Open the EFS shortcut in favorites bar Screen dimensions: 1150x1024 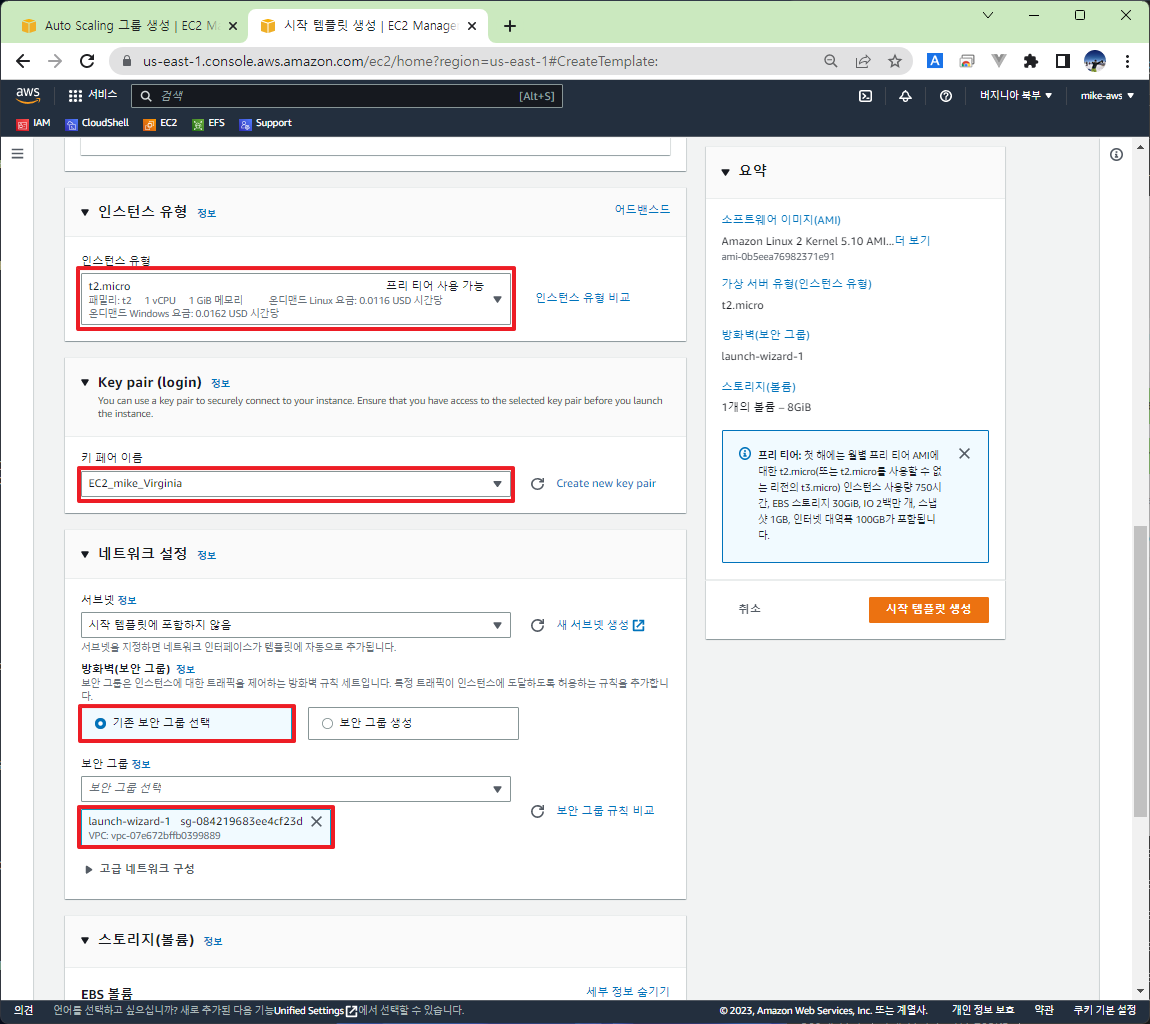(x=208, y=123)
